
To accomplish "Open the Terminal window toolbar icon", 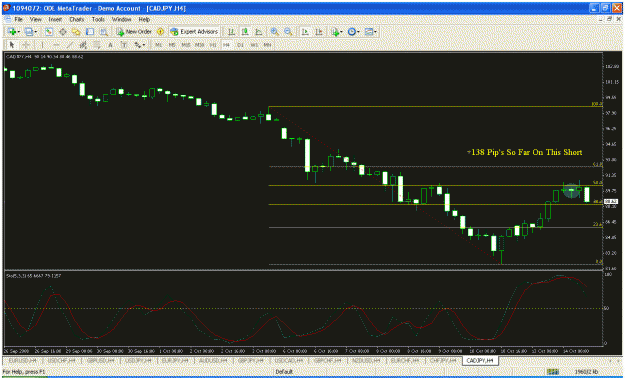I will [90, 32].
